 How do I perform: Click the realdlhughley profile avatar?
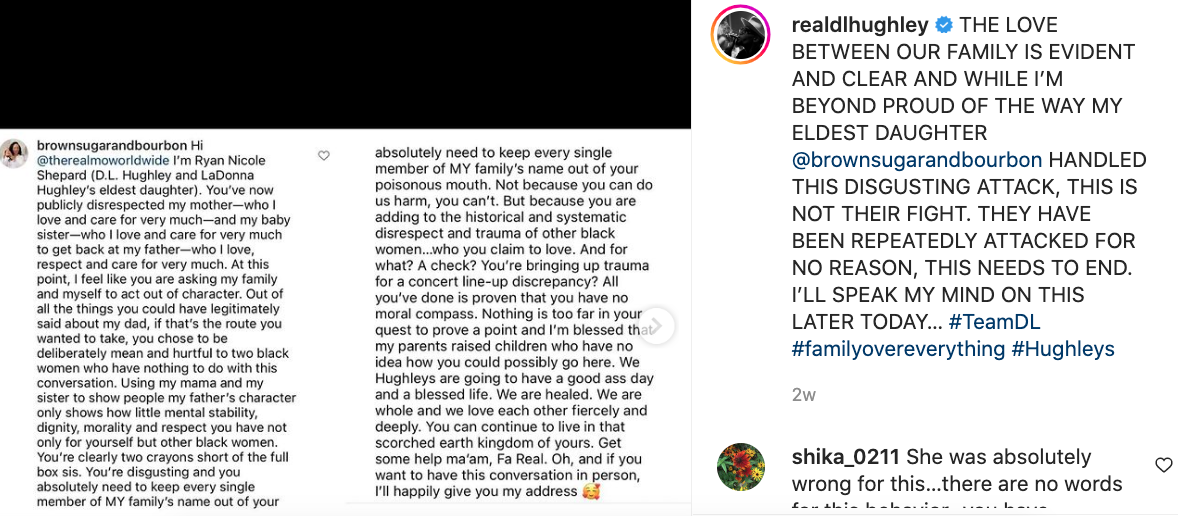click(x=740, y=38)
